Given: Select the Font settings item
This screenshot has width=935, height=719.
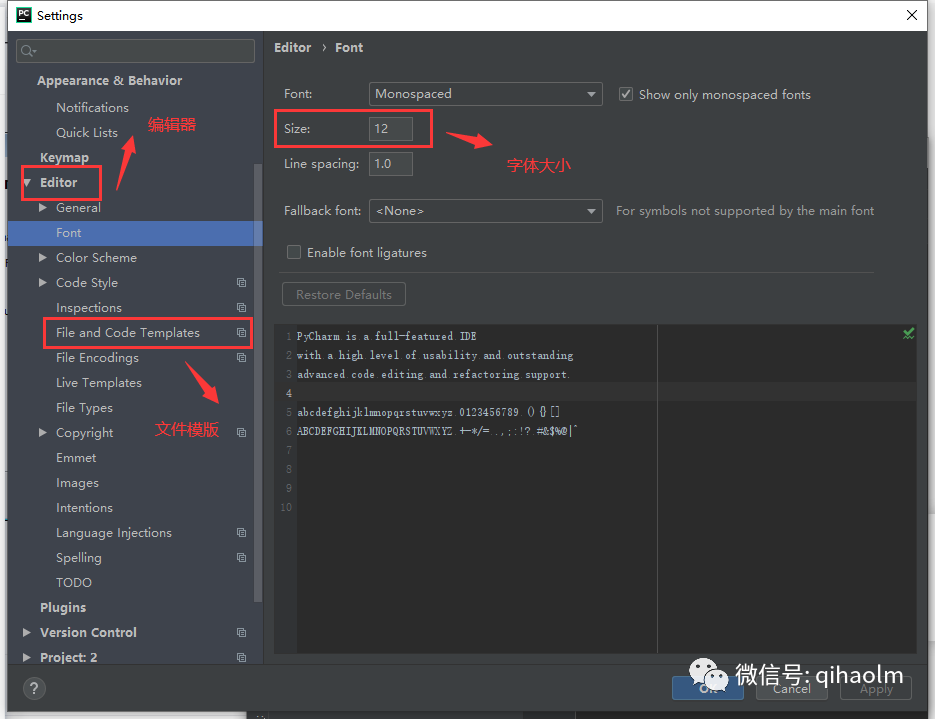Looking at the screenshot, I should (x=135, y=233).
